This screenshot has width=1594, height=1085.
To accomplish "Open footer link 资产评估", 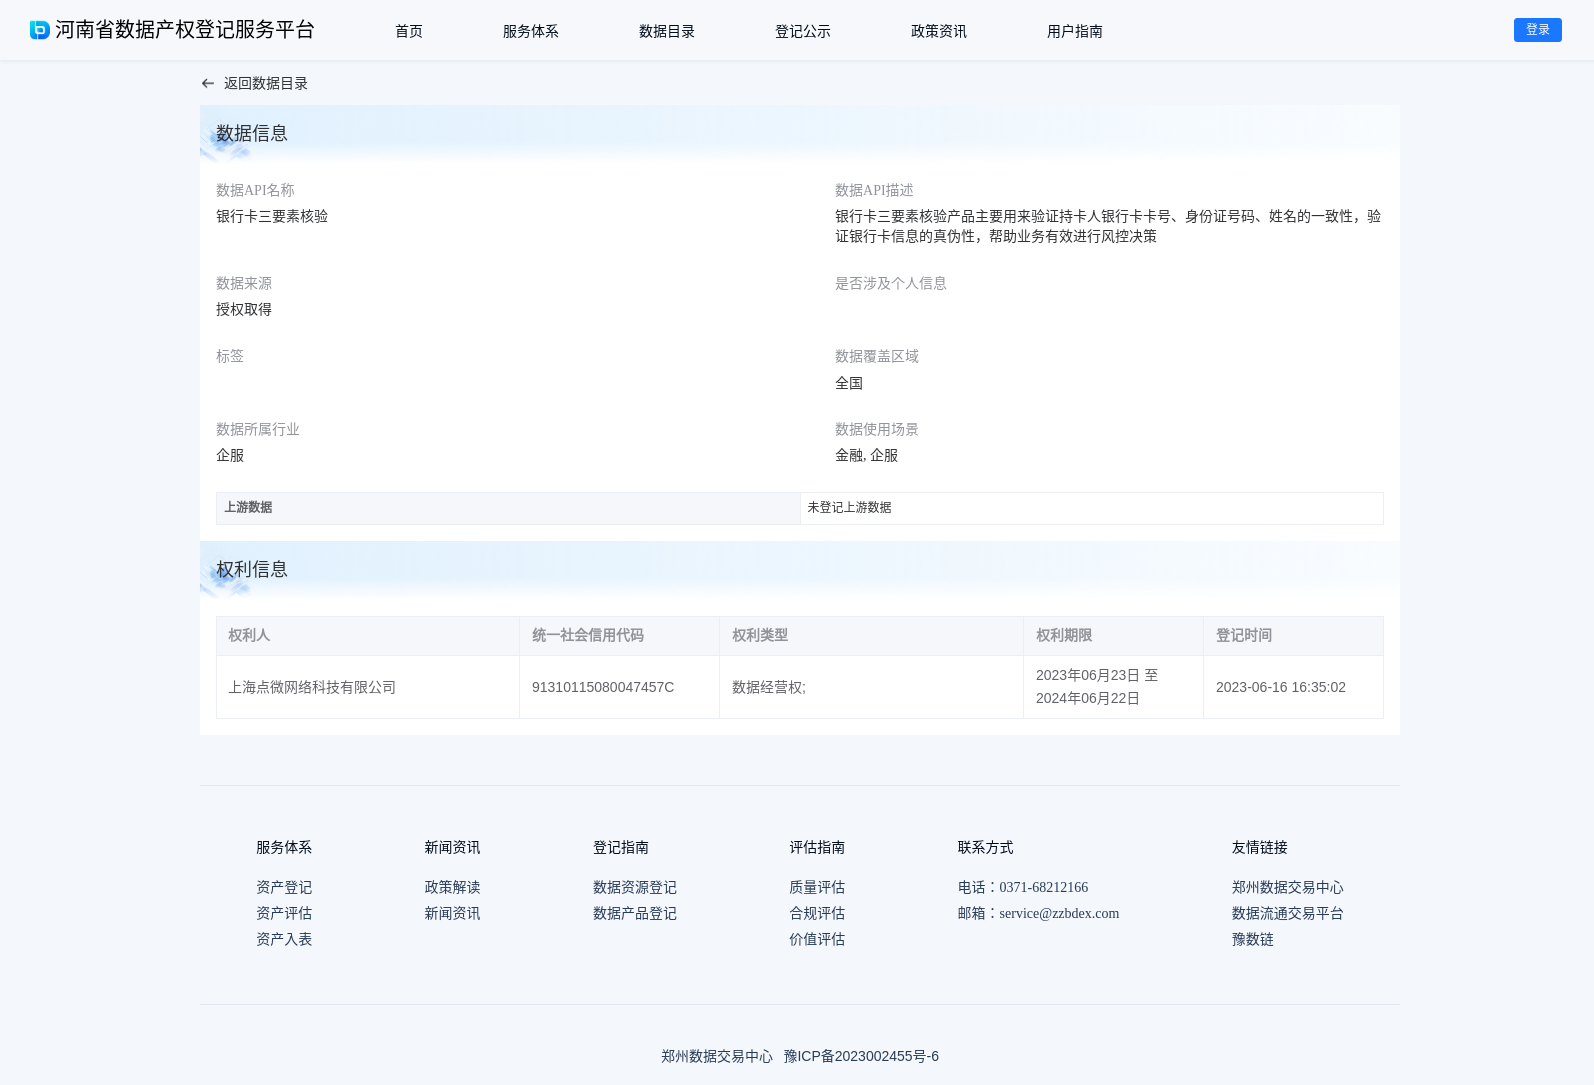I will [284, 913].
